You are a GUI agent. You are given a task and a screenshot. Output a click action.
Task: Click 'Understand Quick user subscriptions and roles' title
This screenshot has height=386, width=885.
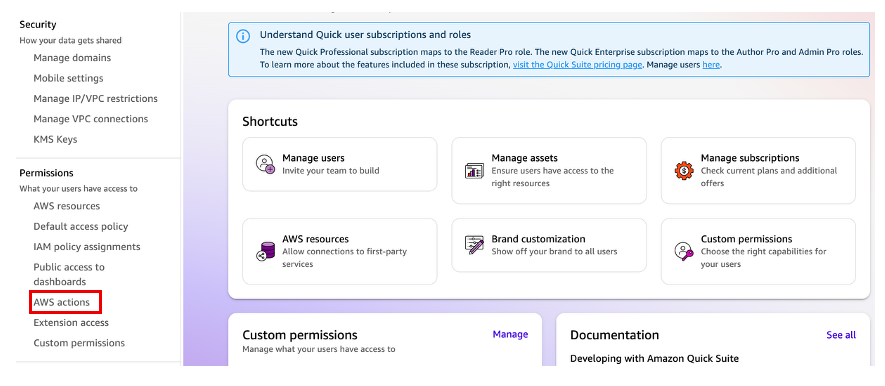point(365,34)
